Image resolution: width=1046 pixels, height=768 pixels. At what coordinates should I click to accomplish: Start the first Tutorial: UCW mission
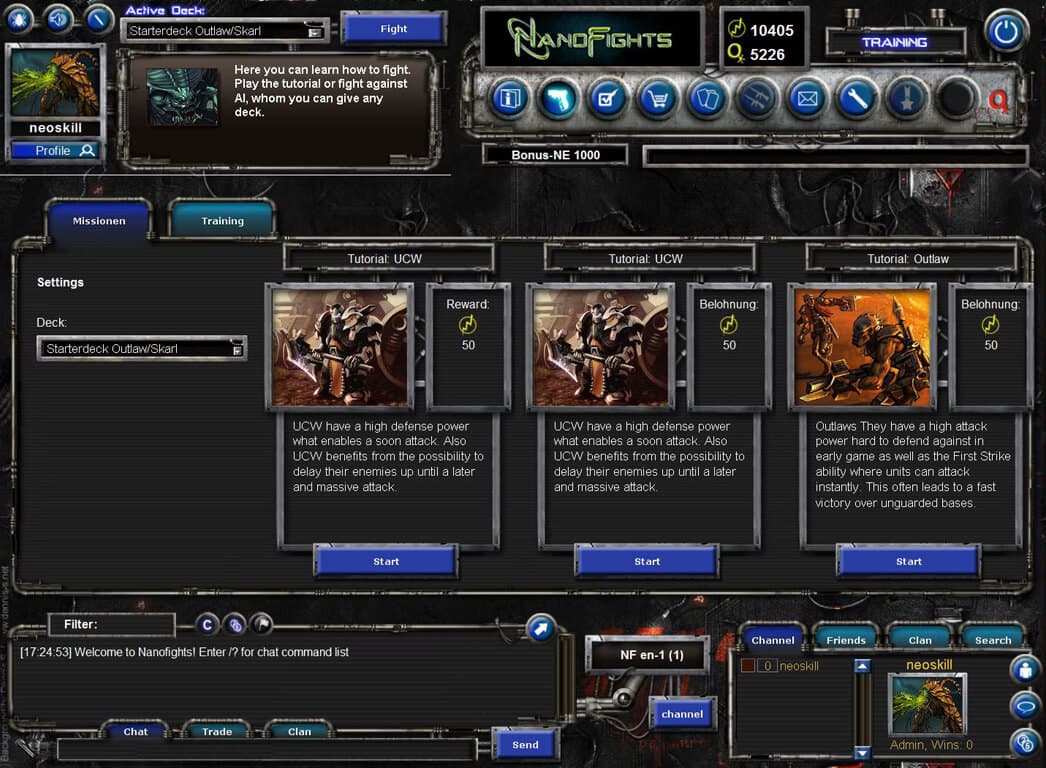click(386, 562)
